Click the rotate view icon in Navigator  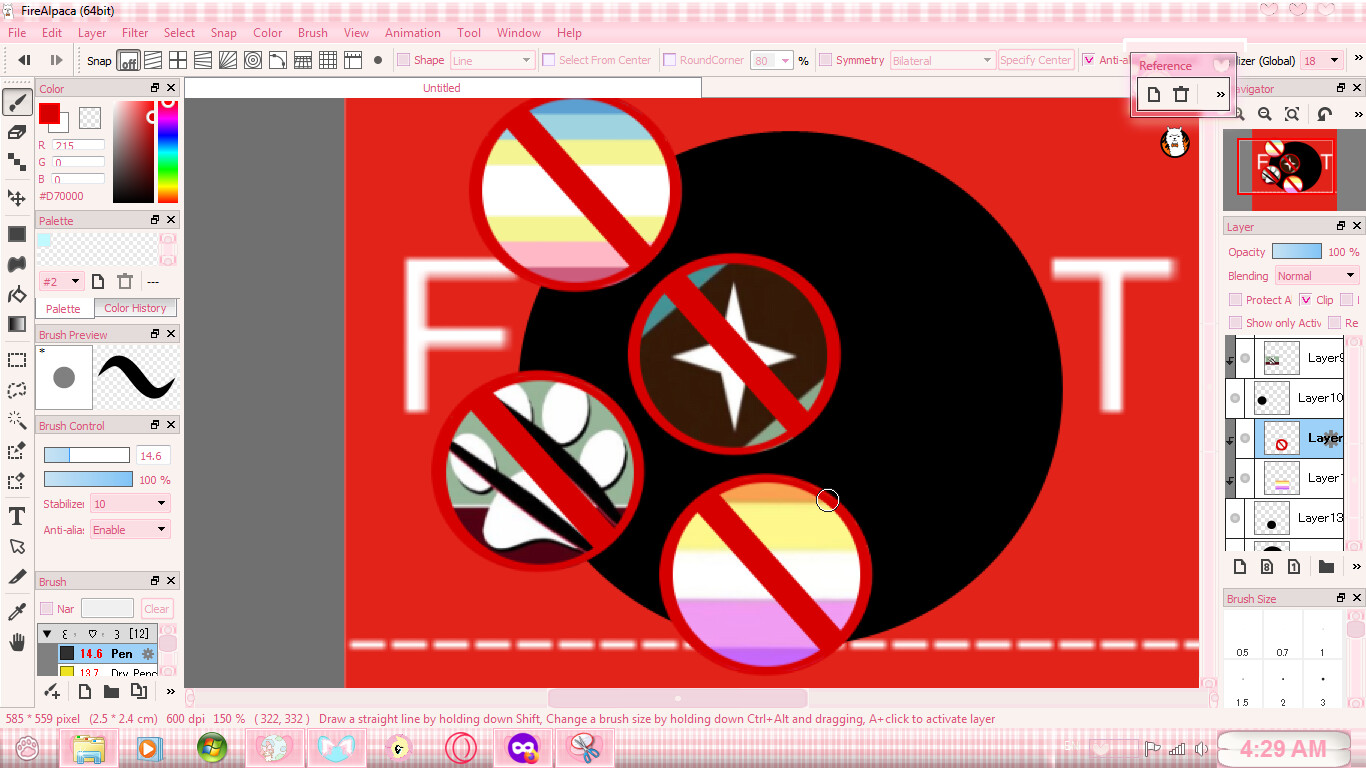pos(1324,115)
